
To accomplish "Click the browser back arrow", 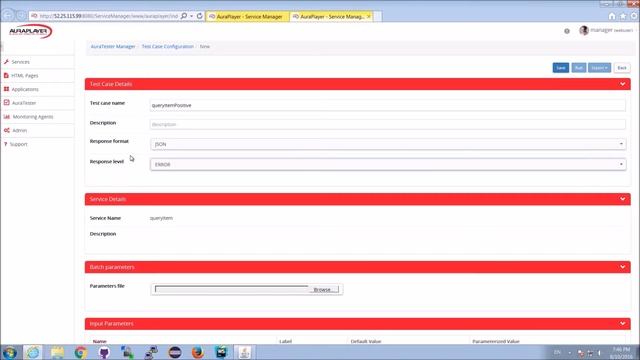I will point(8,16).
